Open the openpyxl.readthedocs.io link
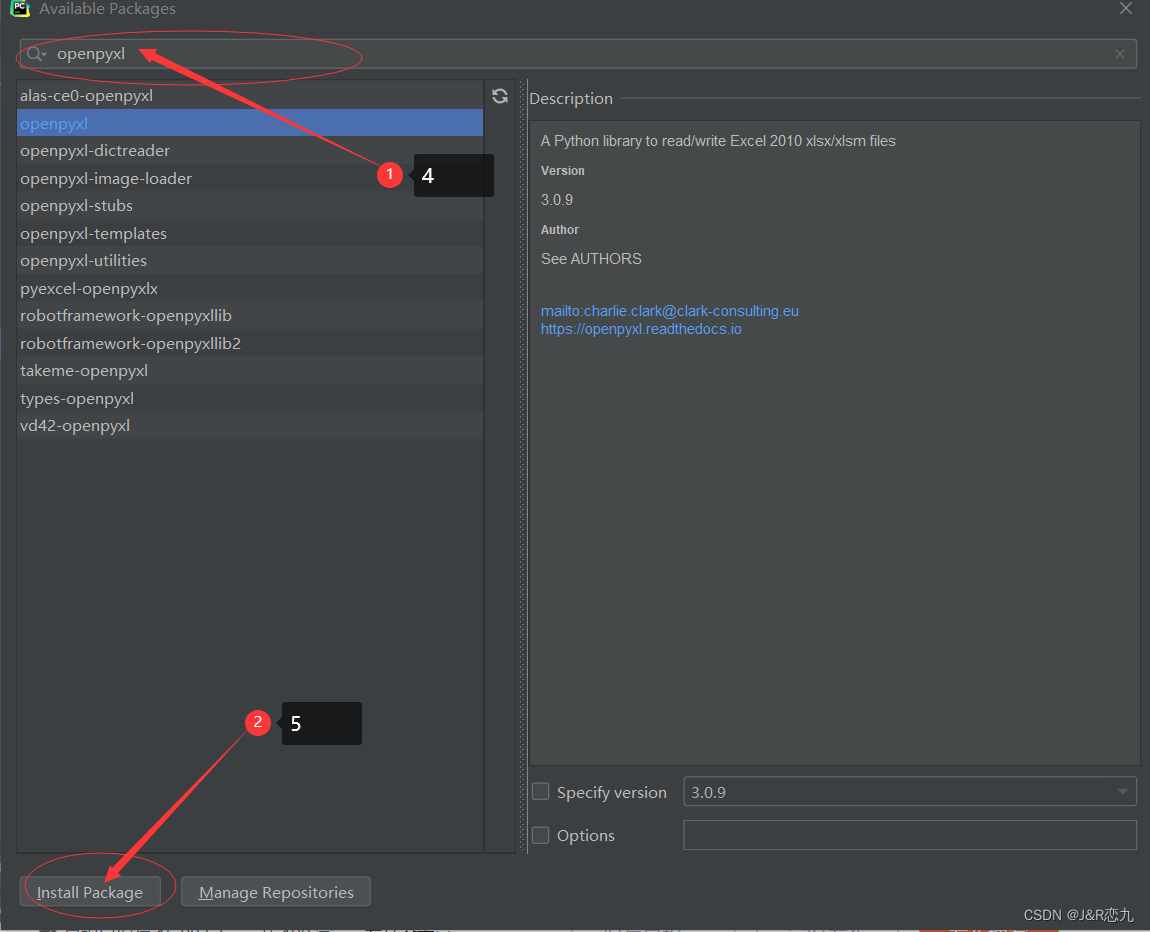The width and height of the screenshot is (1150, 932). (641, 329)
